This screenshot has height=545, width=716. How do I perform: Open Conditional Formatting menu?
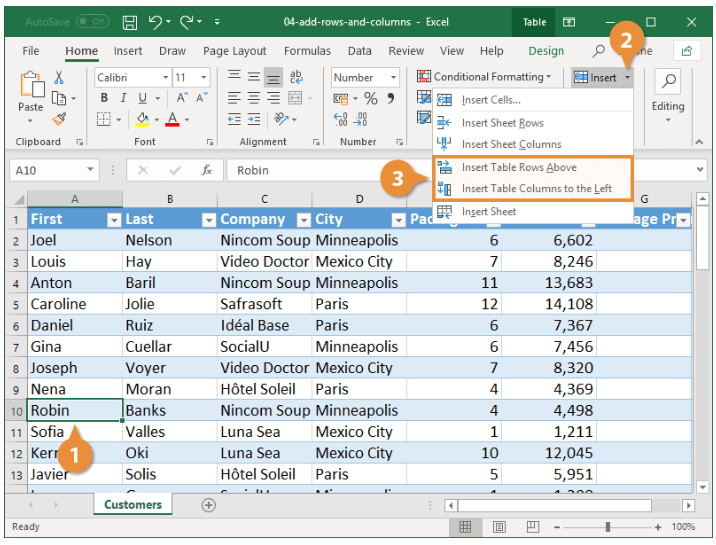(484, 77)
